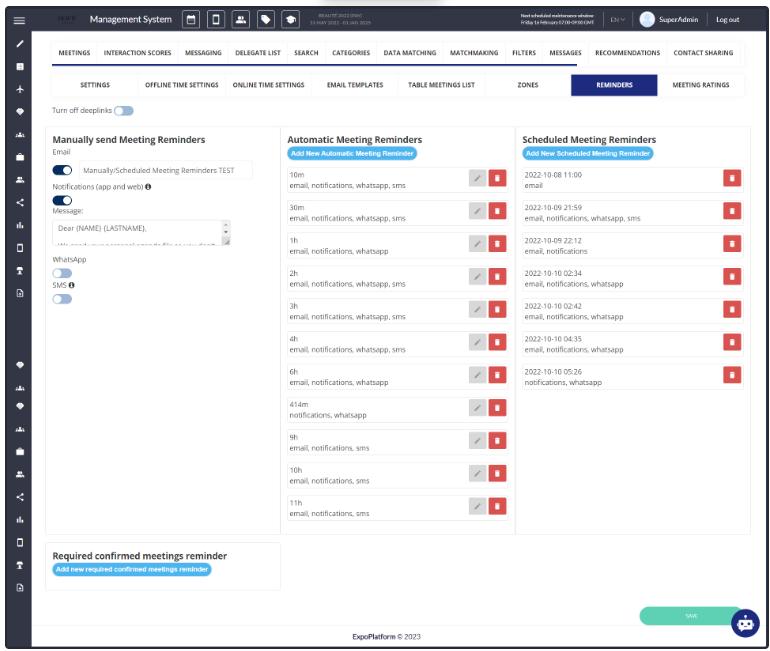The height and width of the screenshot is (651, 770).
Task: Switch to the Email Templates tab
Action: (x=355, y=85)
